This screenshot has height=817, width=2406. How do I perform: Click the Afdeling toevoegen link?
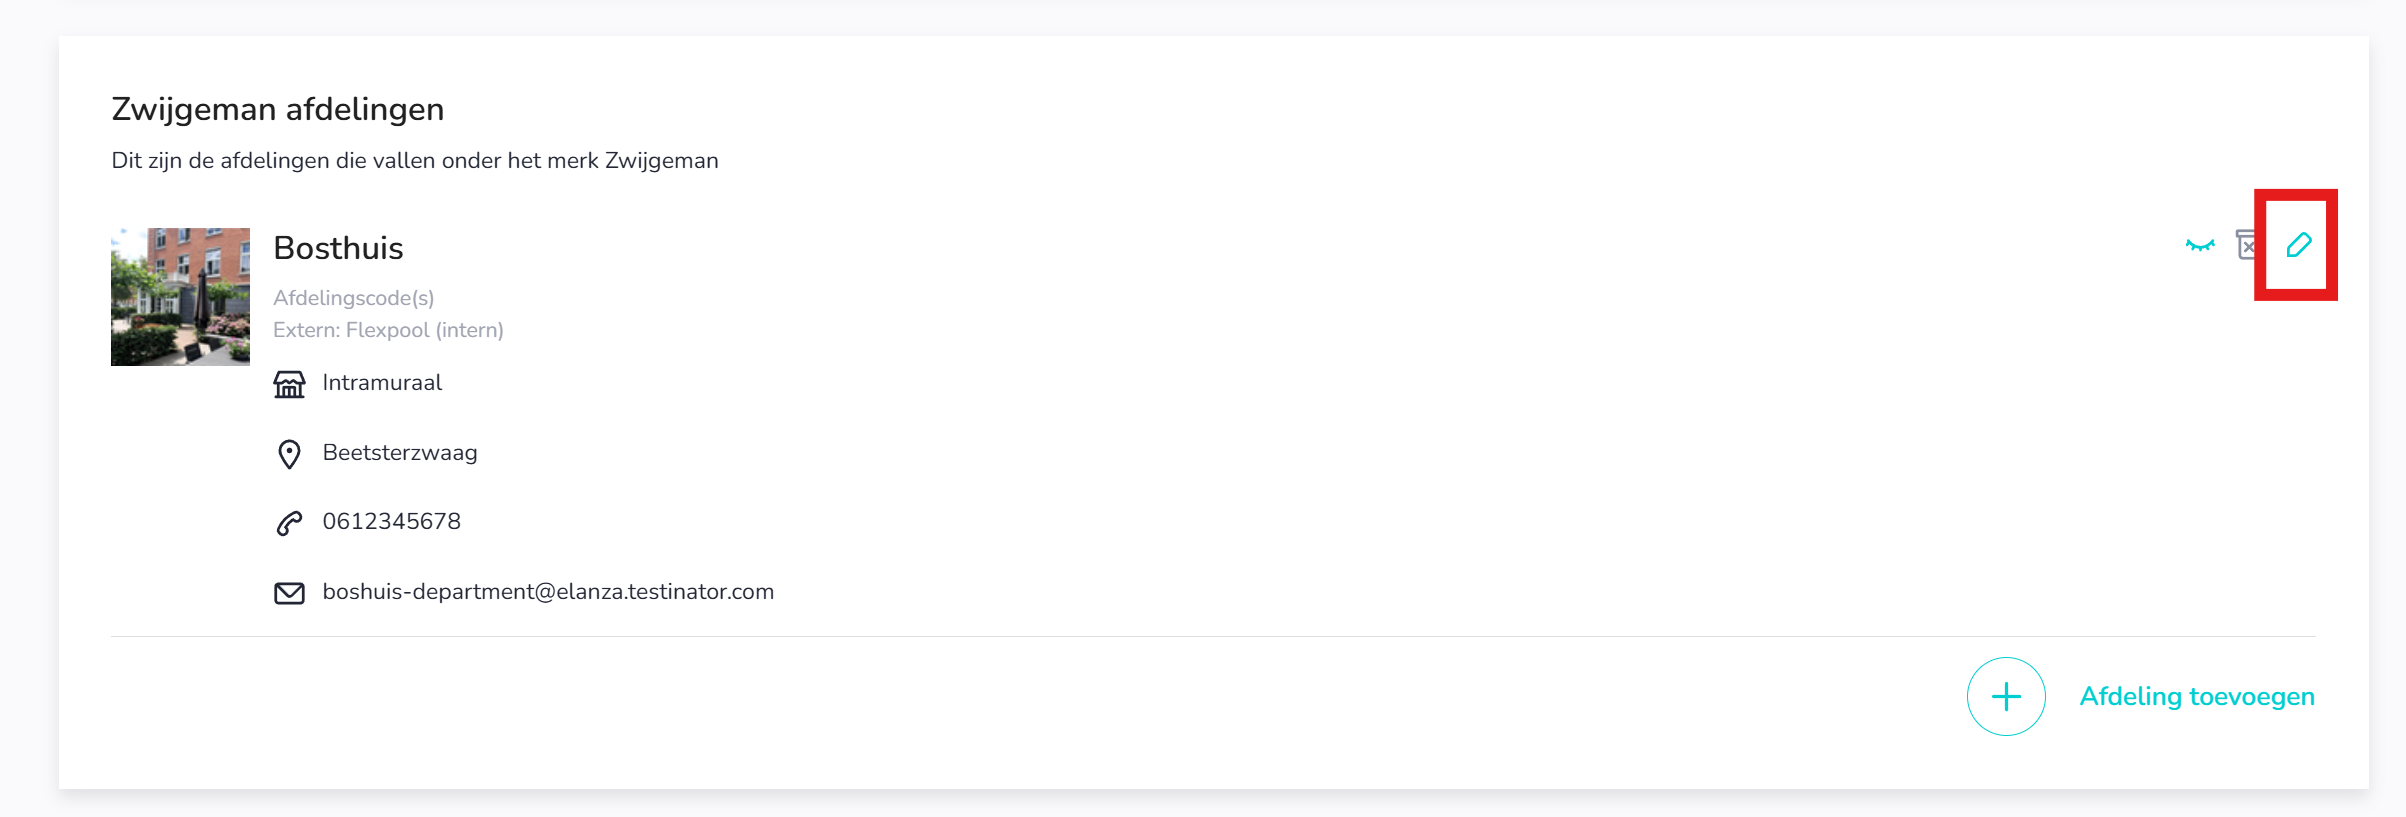click(x=2196, y=696)
